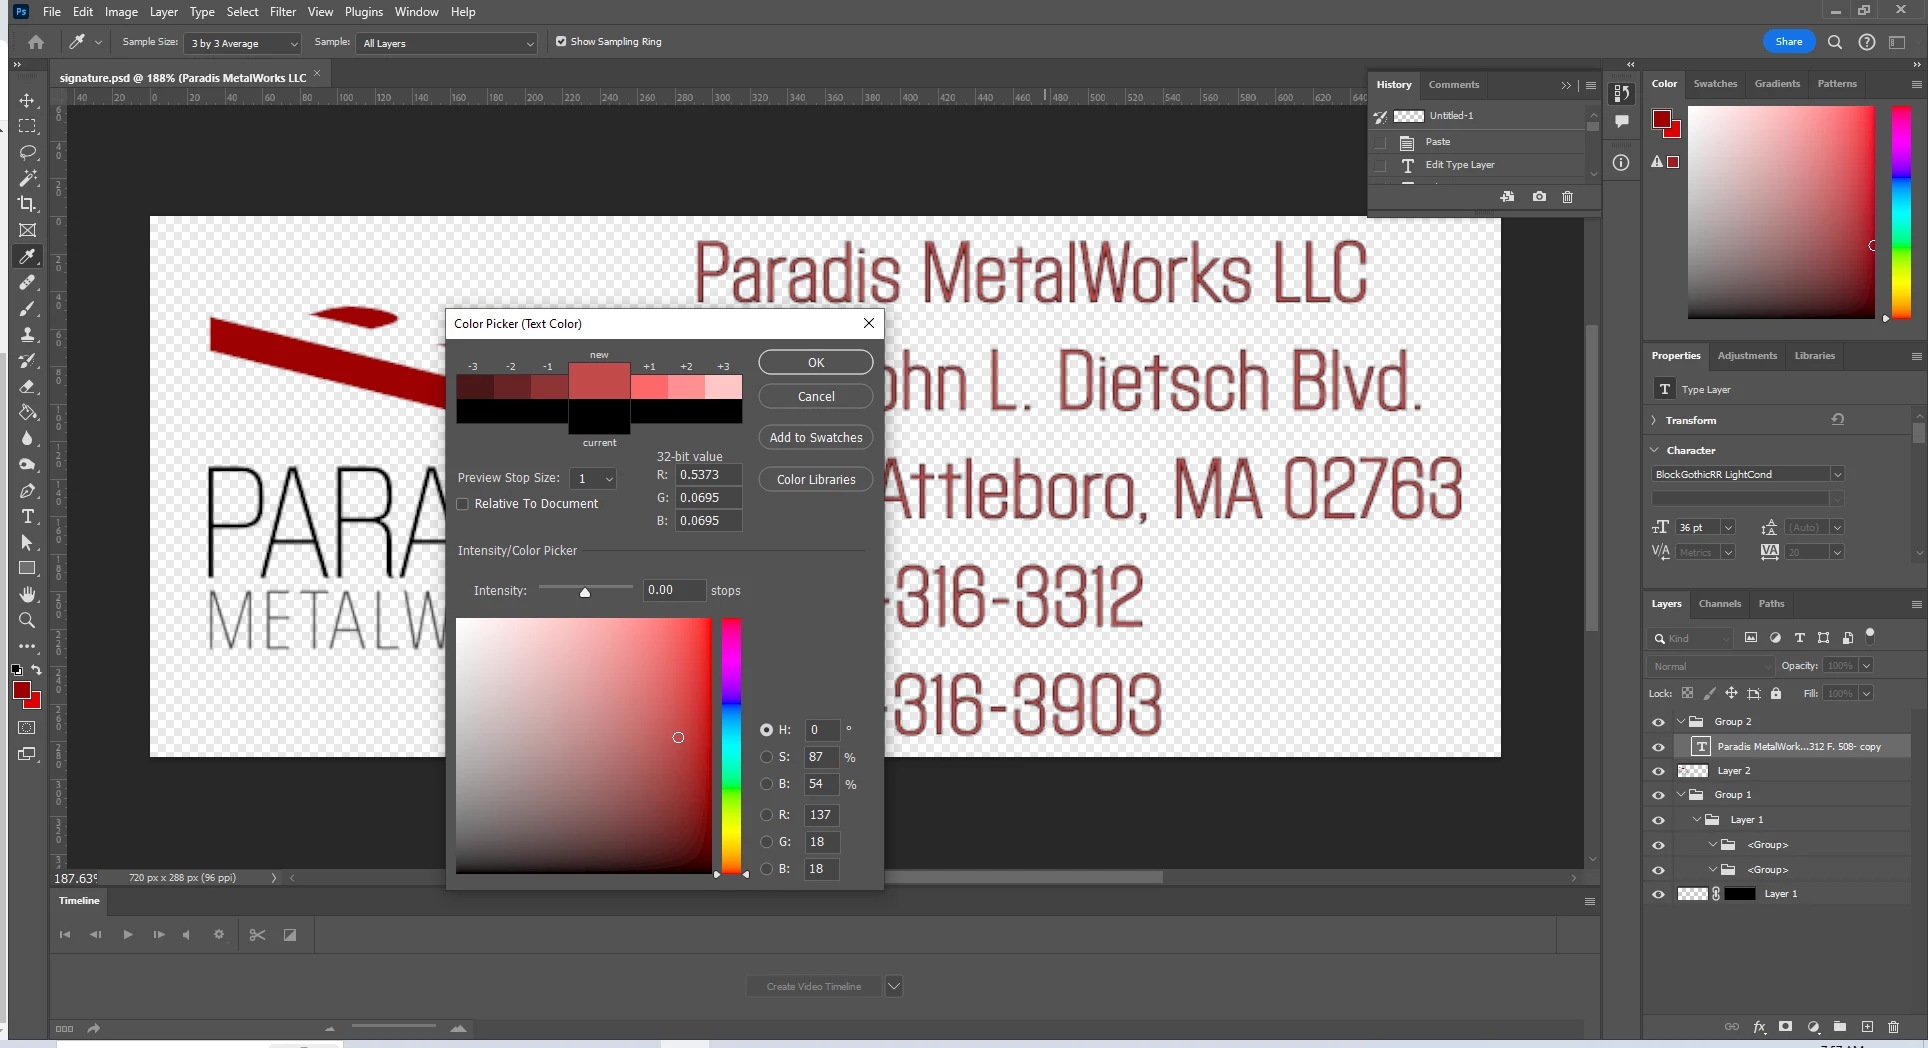Click the 32-bit R value field
Viewport: 1928px width, 1048px height.
708,475
